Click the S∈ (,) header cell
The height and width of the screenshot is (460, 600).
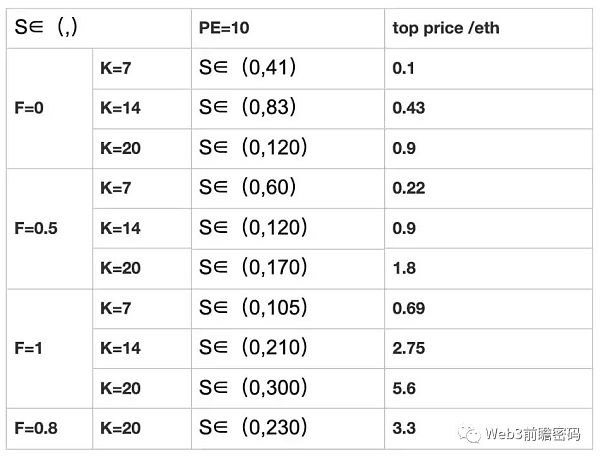[40, 28]
